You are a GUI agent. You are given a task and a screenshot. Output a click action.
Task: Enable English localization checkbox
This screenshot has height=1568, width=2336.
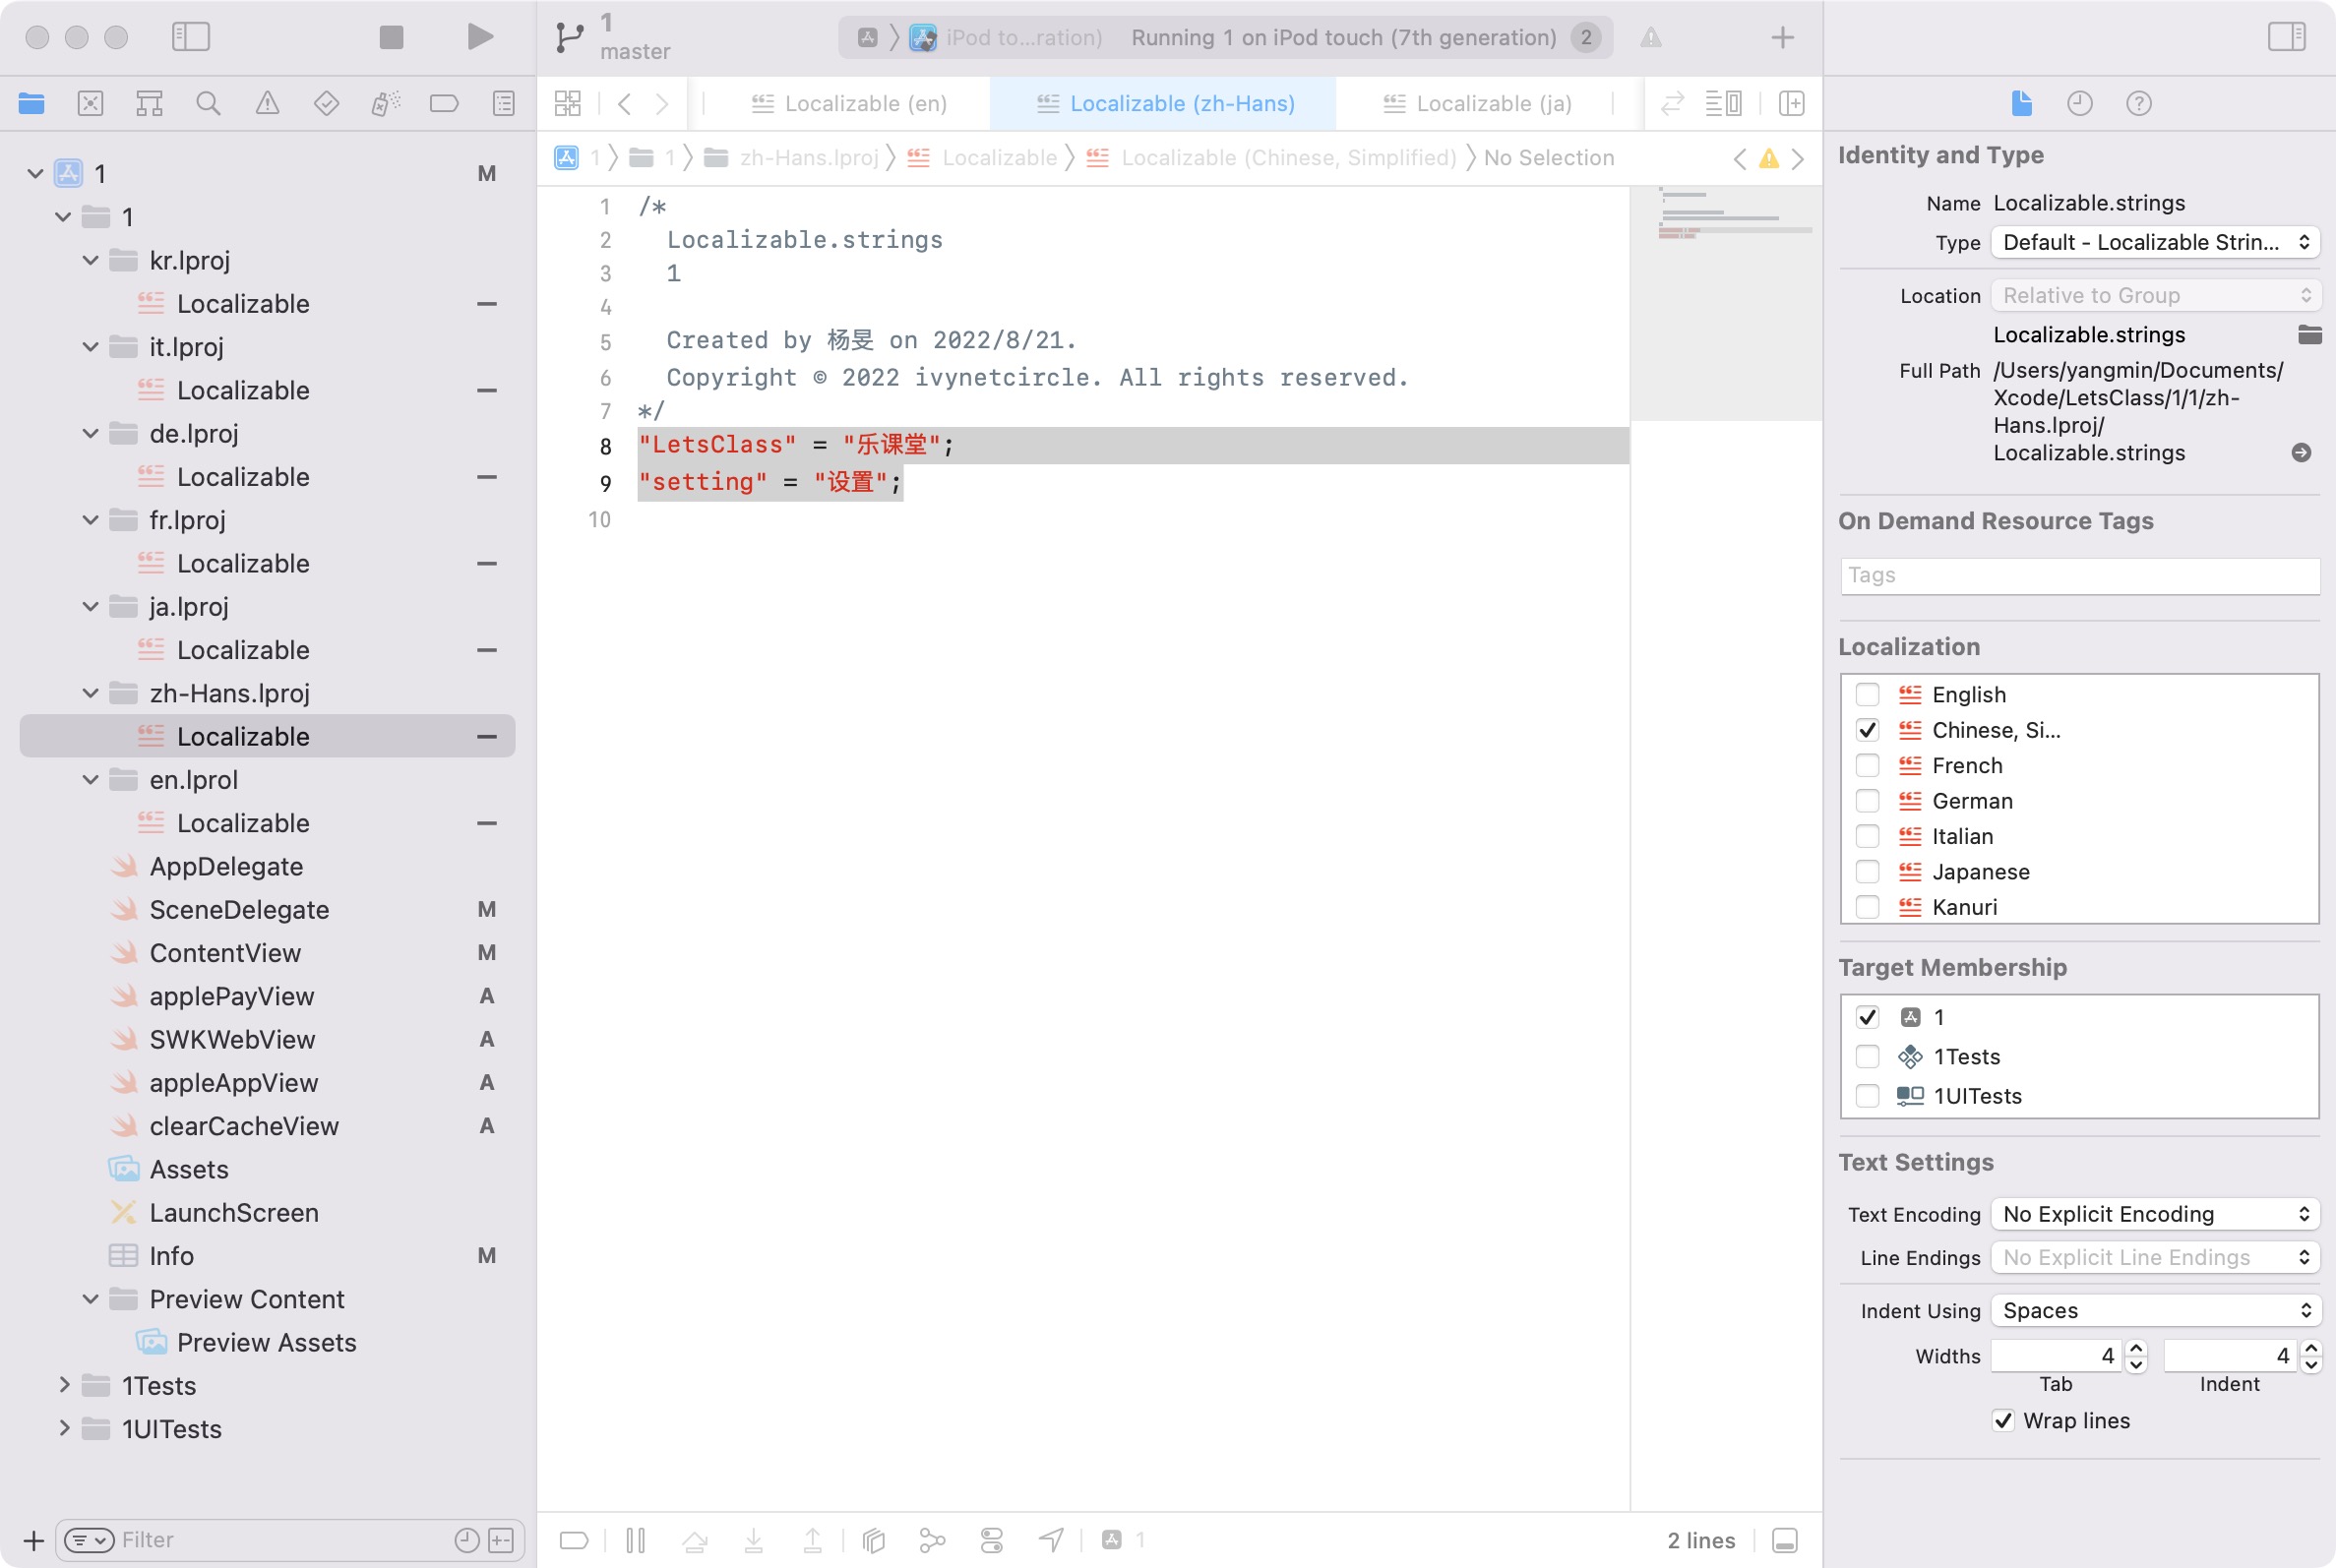click(1867, 694)
